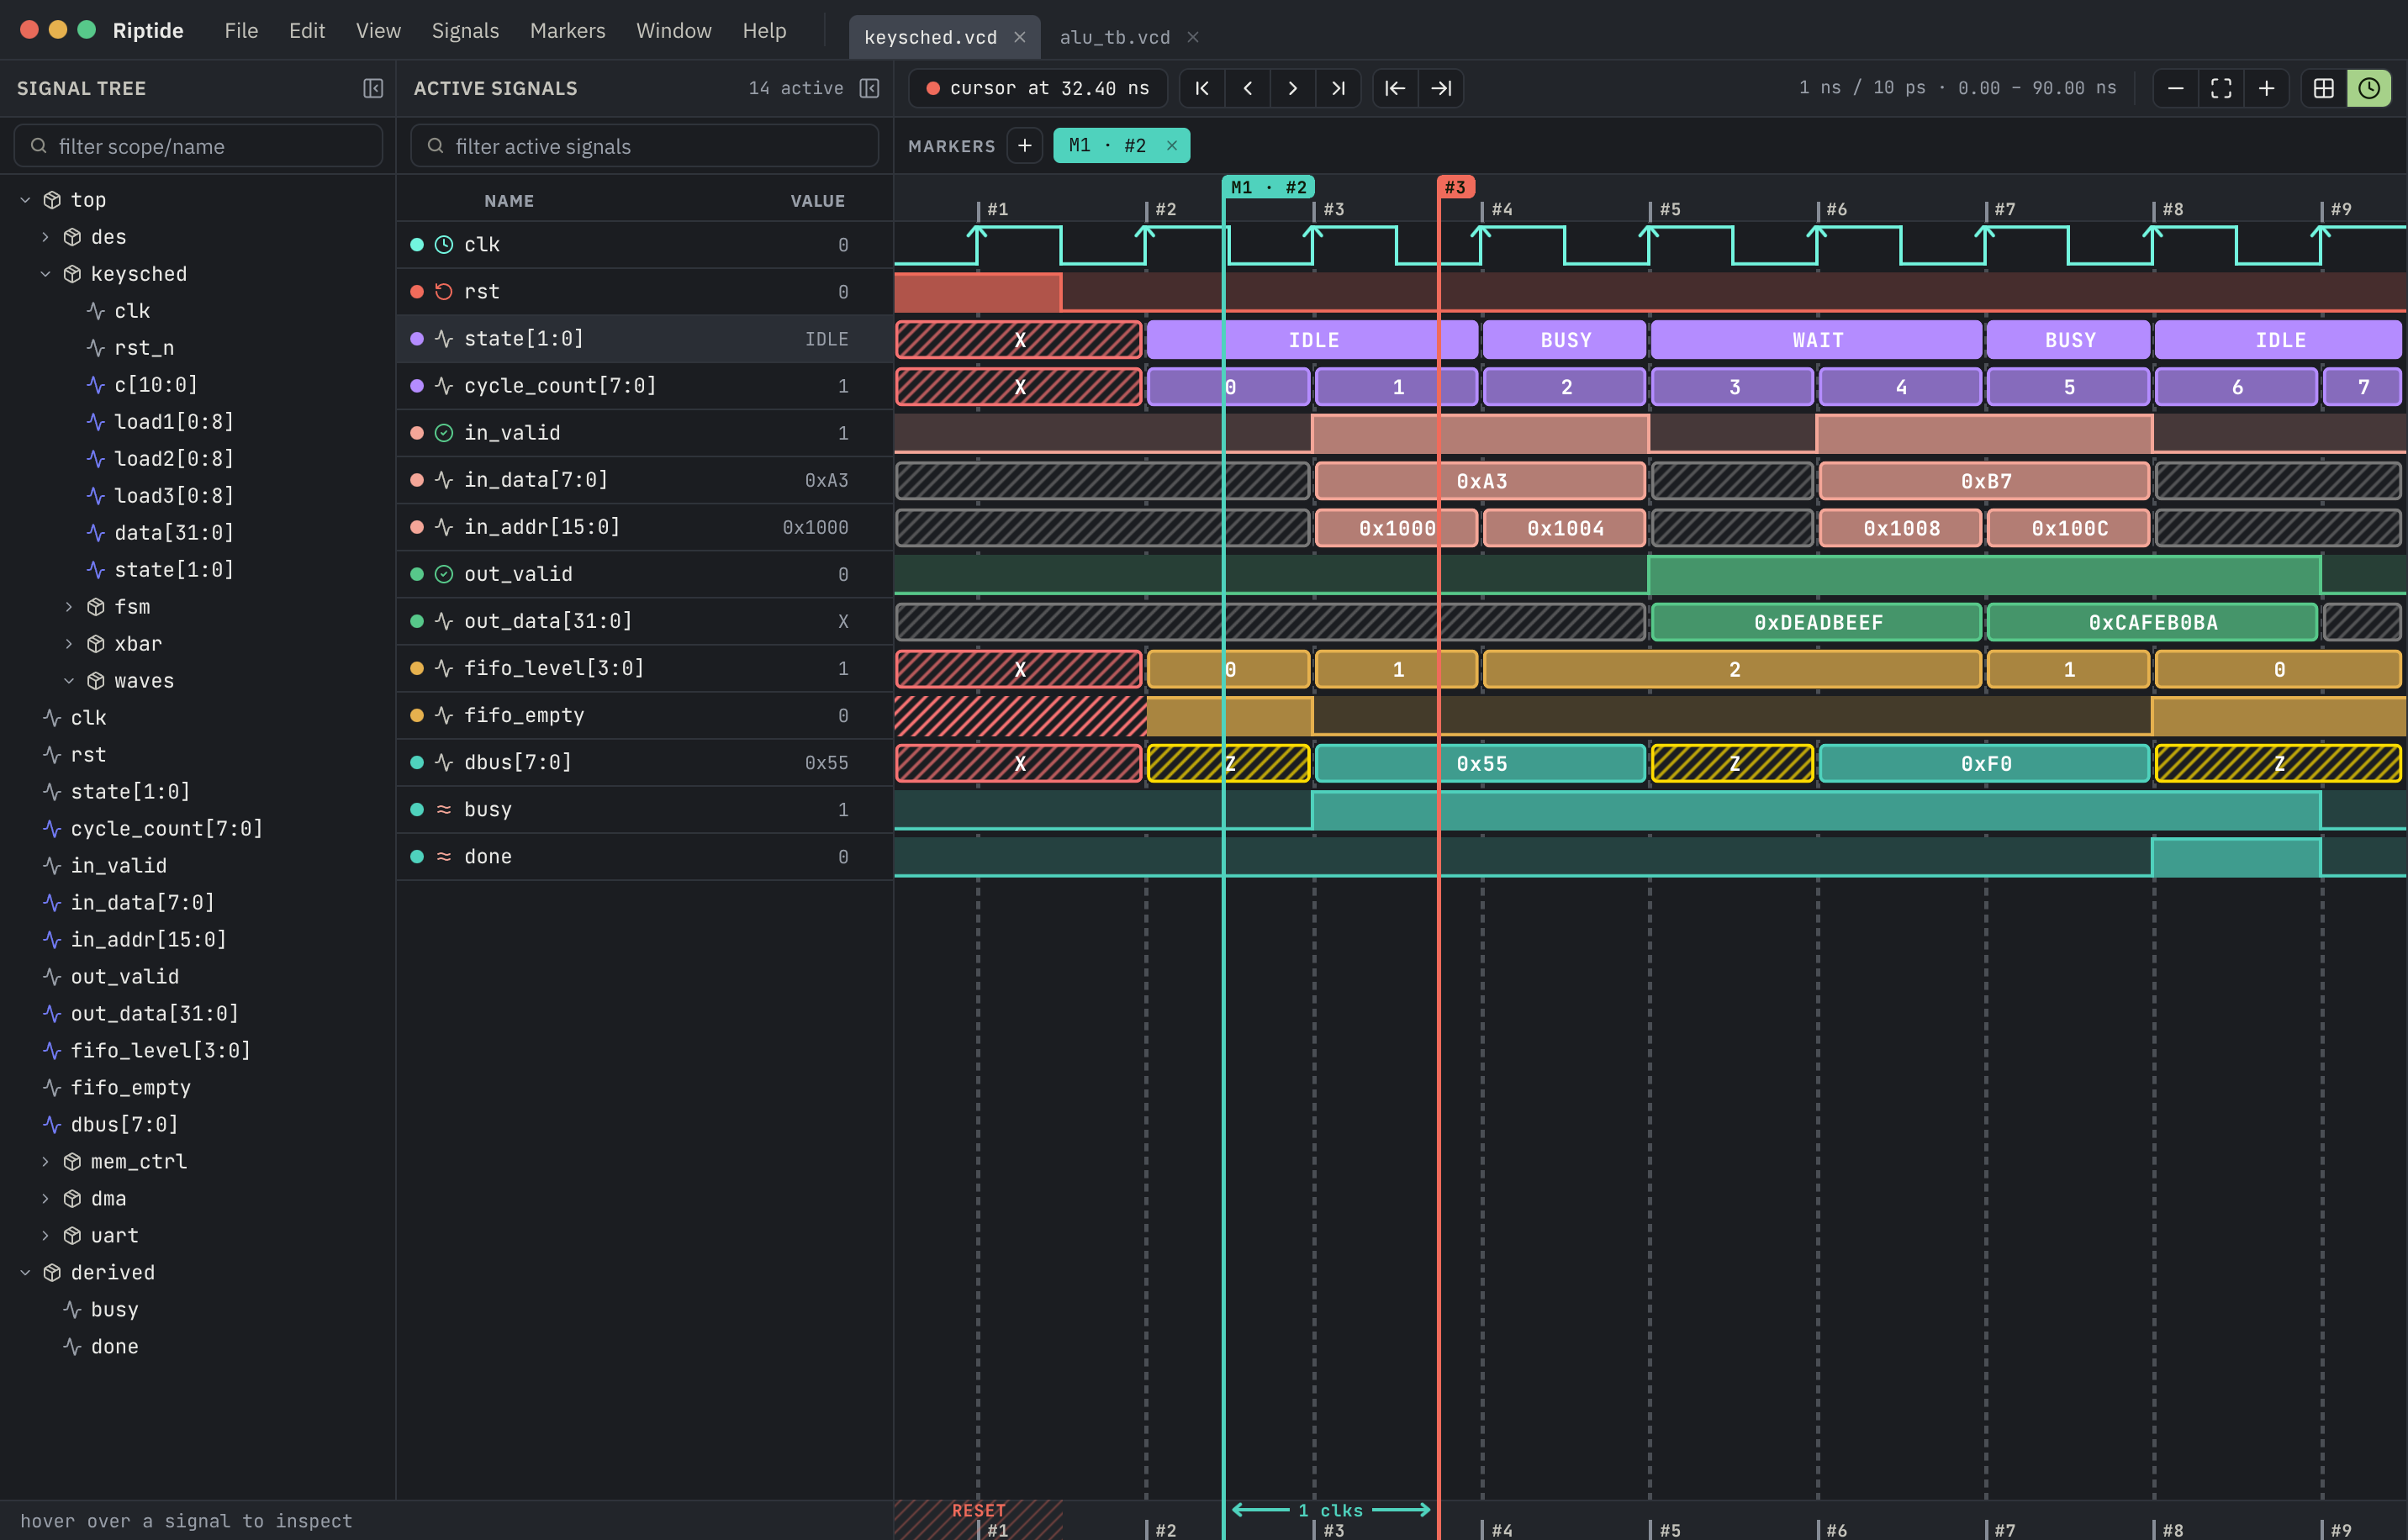Close the keysched.vcd tab
This screenshot has width=2408, height=1540.
coord(1020,37)
